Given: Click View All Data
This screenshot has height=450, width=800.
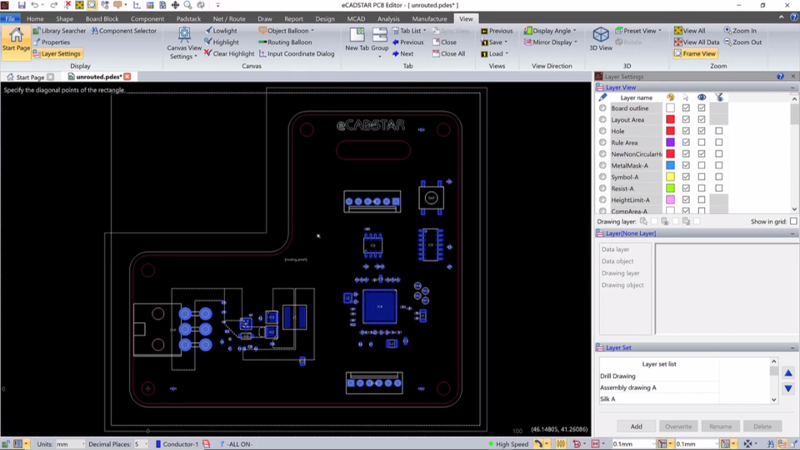Looking at the screenshot, I should 696,42.
